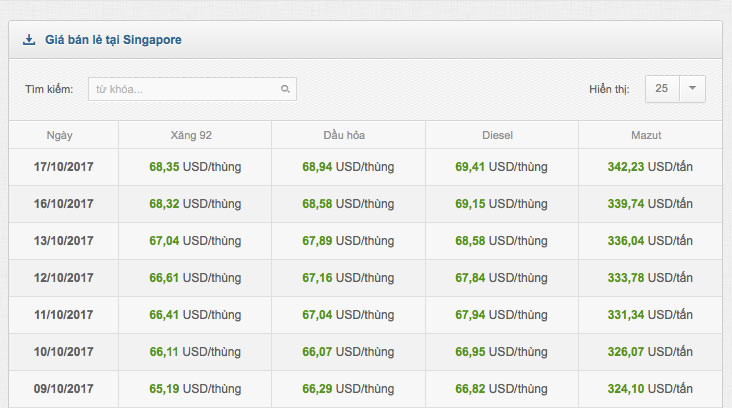
Task: Click Dầu hỏa price 67,04 USD/thùng
Action: pos(348,315)
